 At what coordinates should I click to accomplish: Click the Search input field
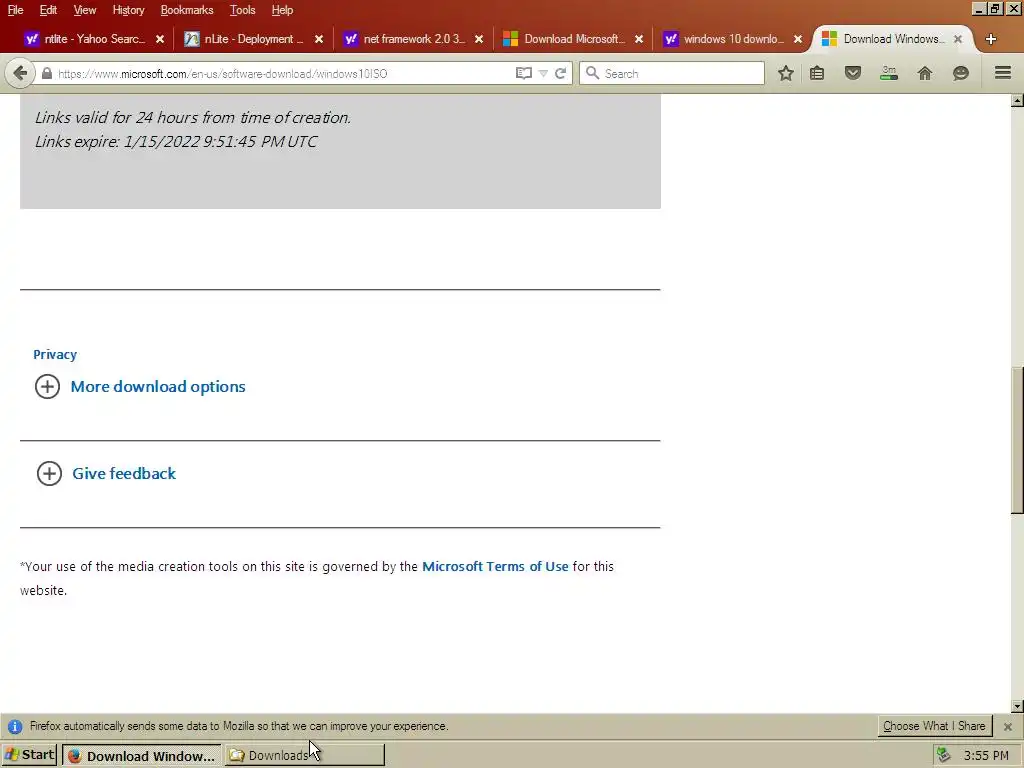point(672,73)
